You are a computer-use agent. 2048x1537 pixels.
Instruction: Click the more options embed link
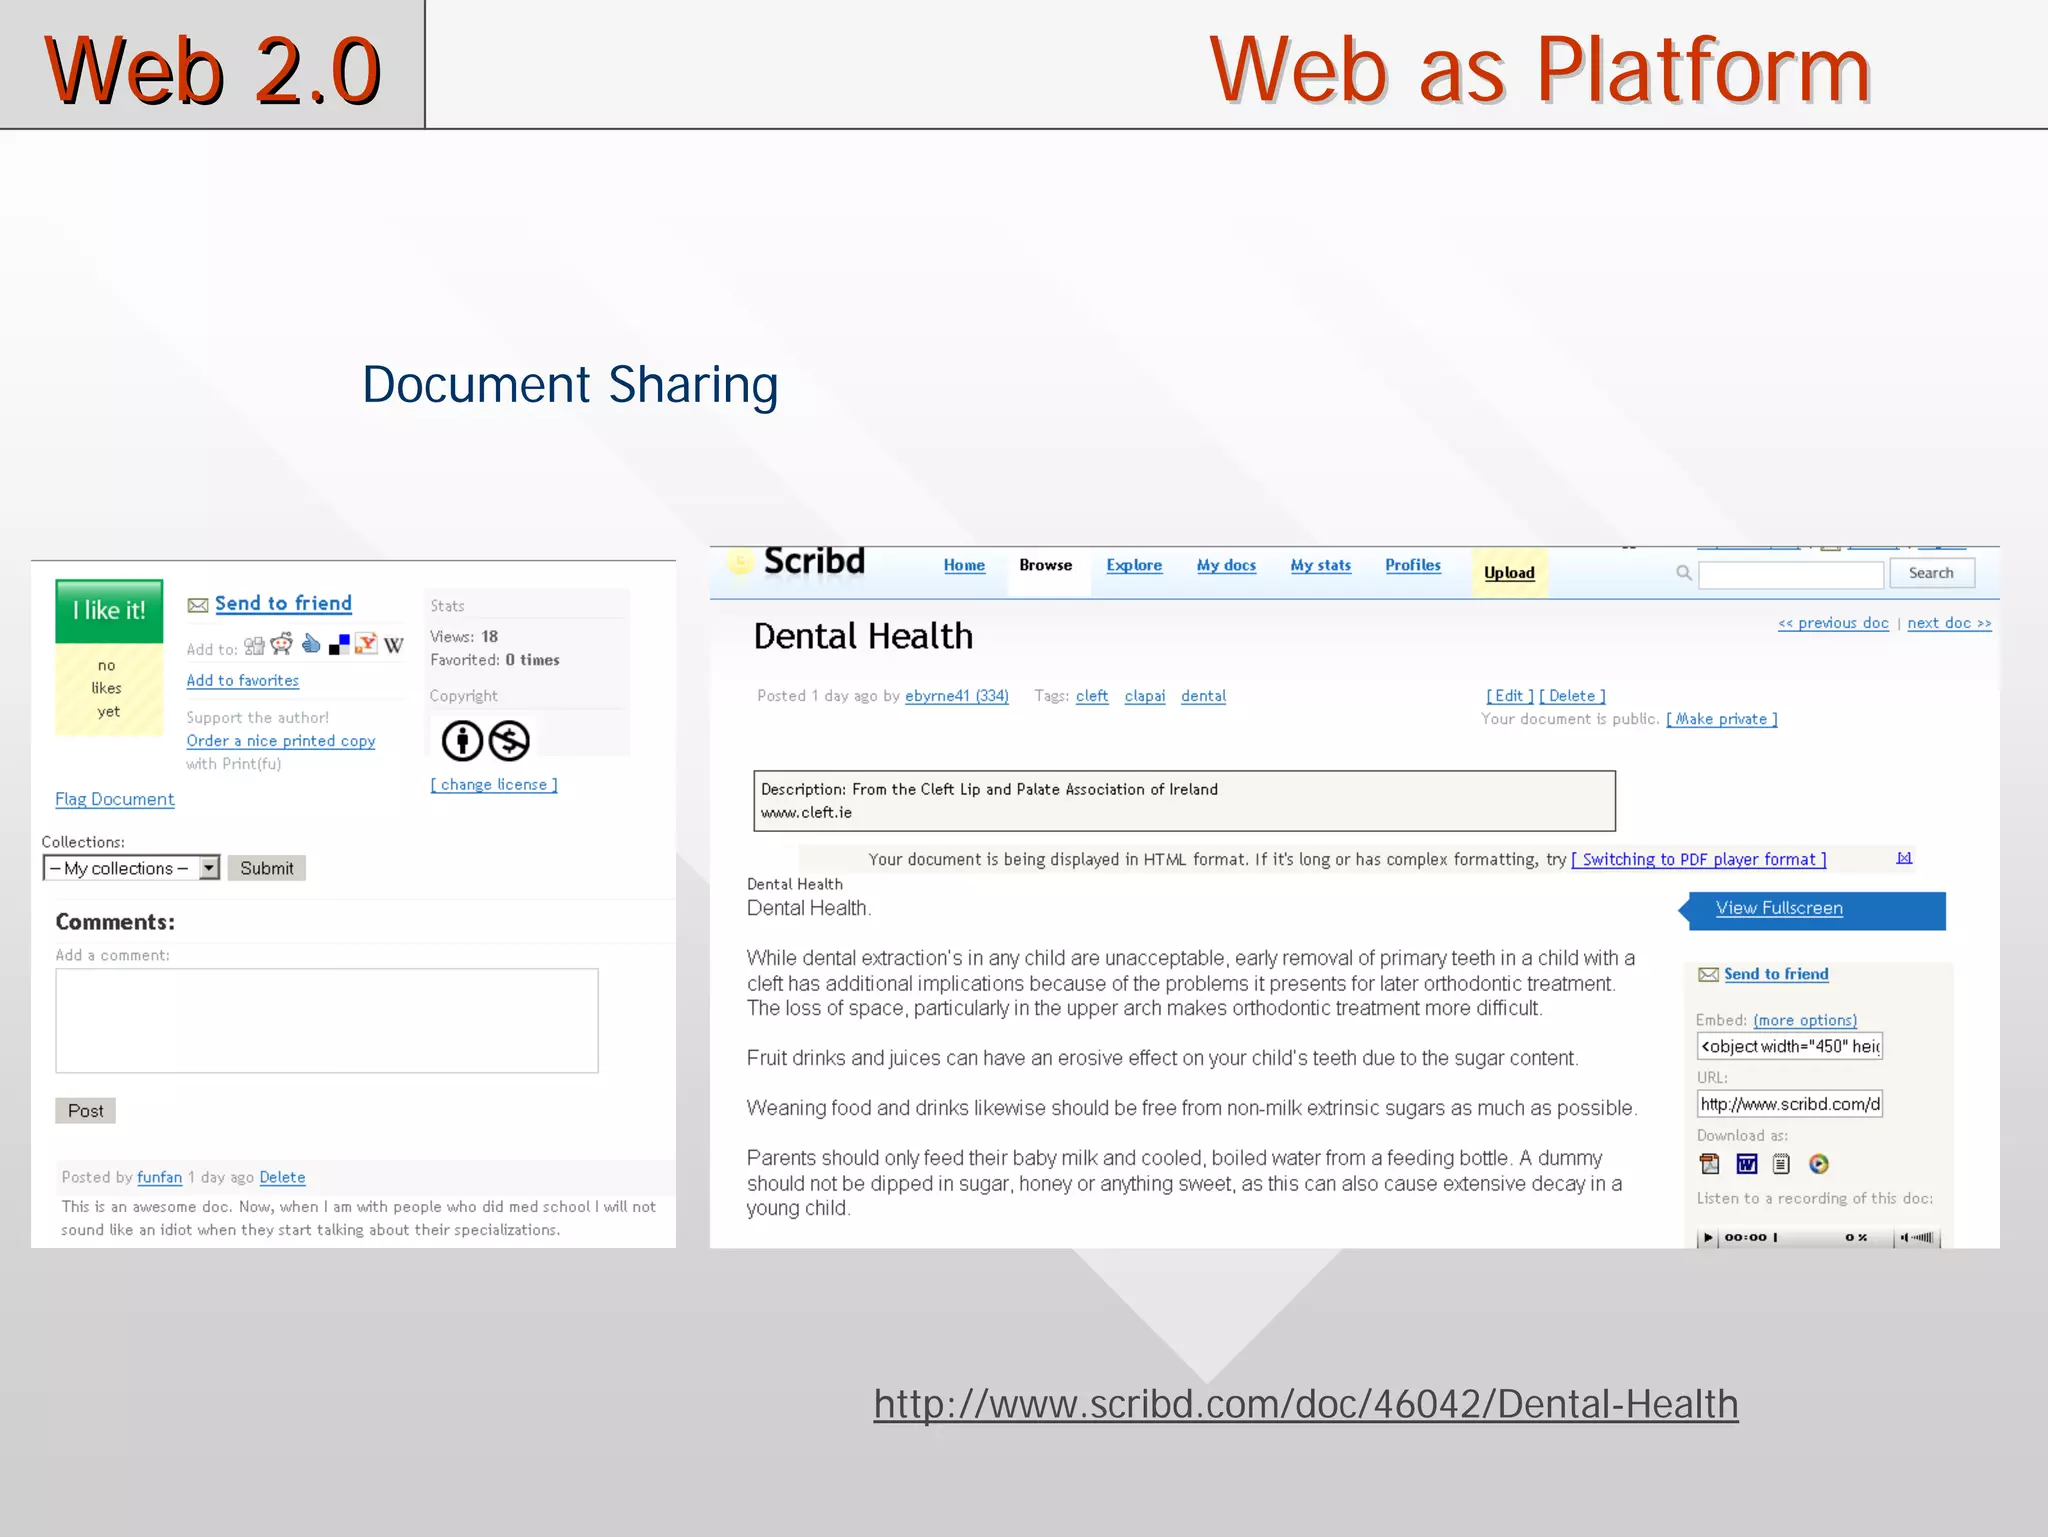click(x=1805, y=1020)
